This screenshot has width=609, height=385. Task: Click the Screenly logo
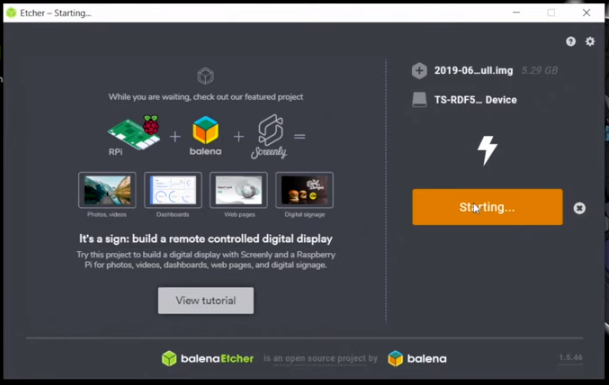pyautogui.click(x=269, y=136)
